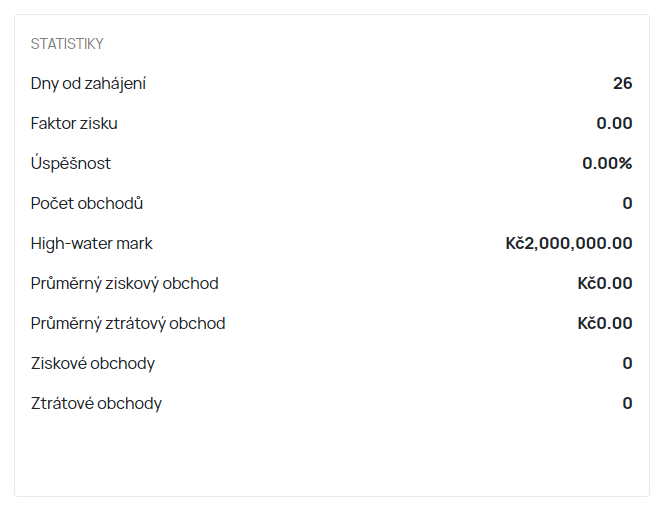Click the Kč2,000,000.00 high-water value
Screen dimensions: 659x515
point(569,243)
